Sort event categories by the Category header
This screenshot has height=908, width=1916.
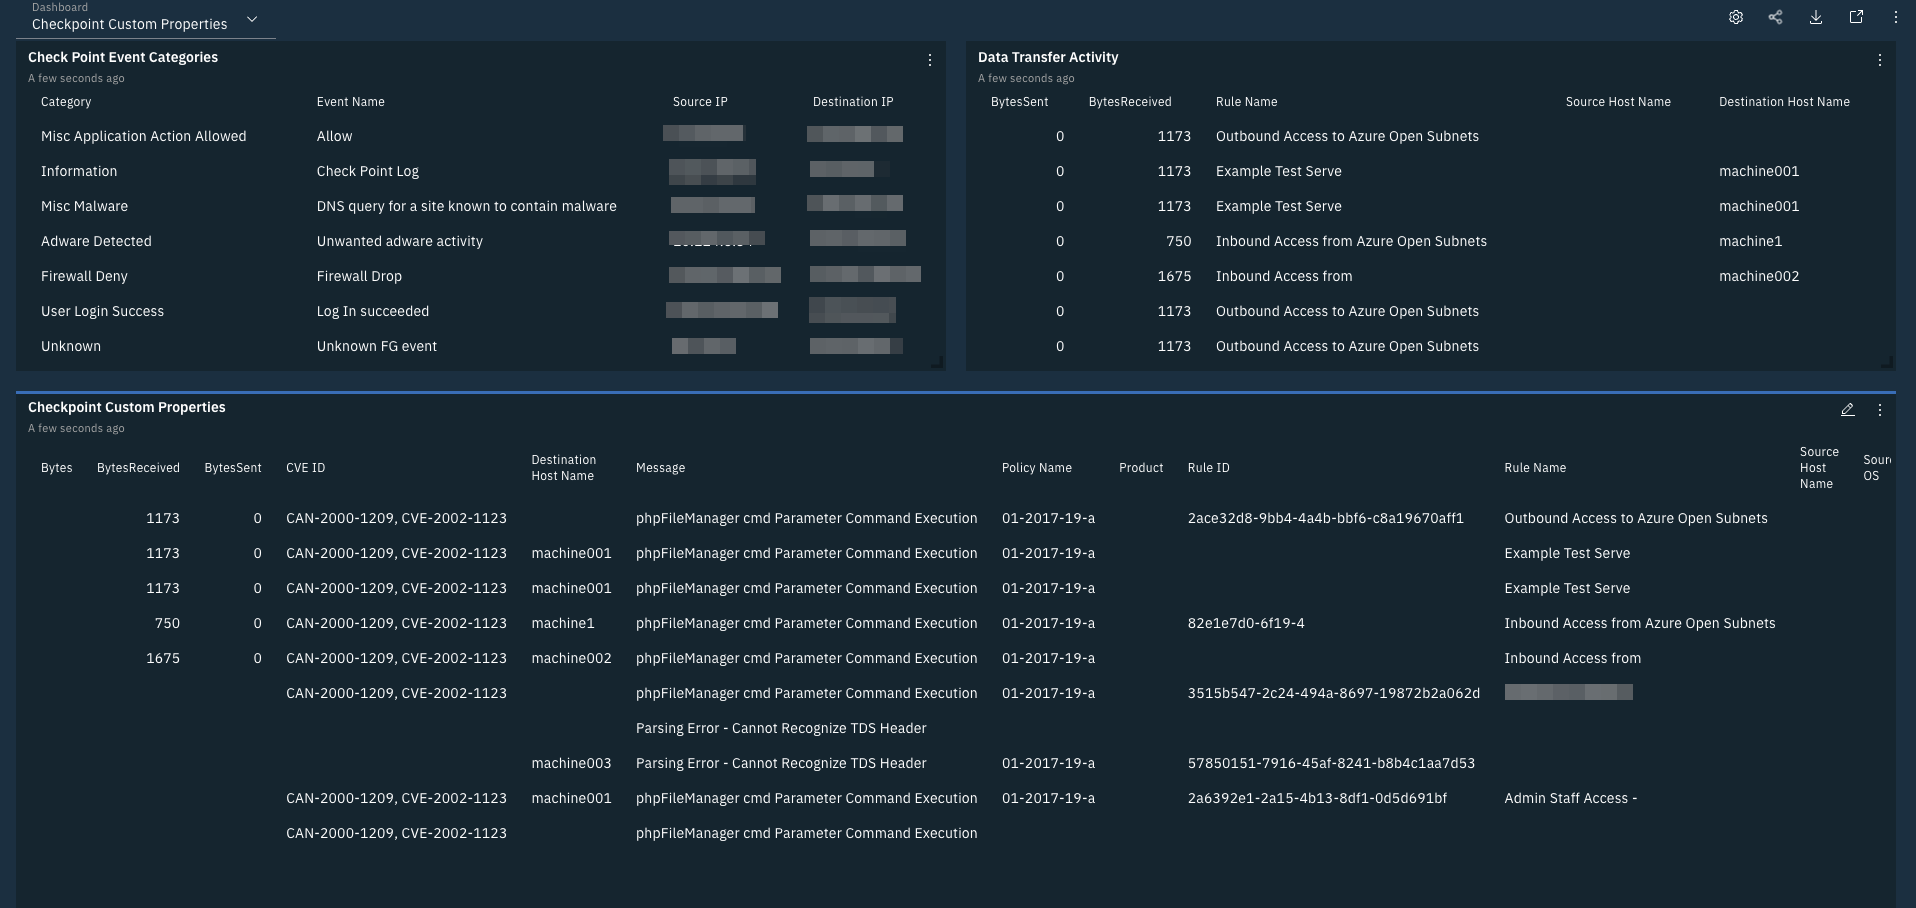(66, 101)
